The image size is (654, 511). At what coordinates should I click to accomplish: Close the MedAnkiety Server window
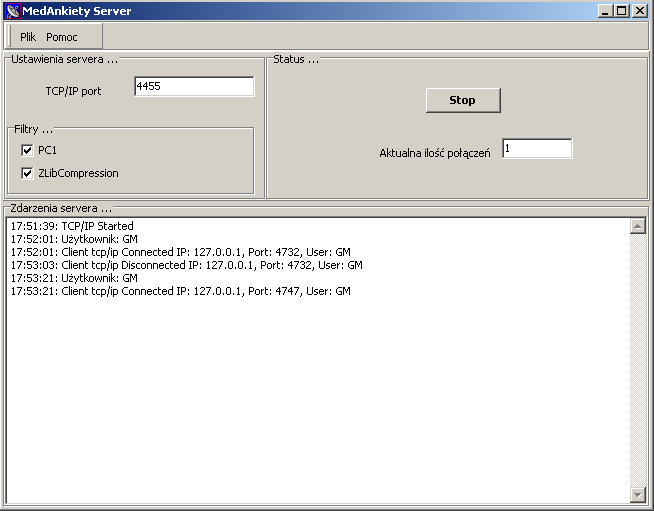639,11
